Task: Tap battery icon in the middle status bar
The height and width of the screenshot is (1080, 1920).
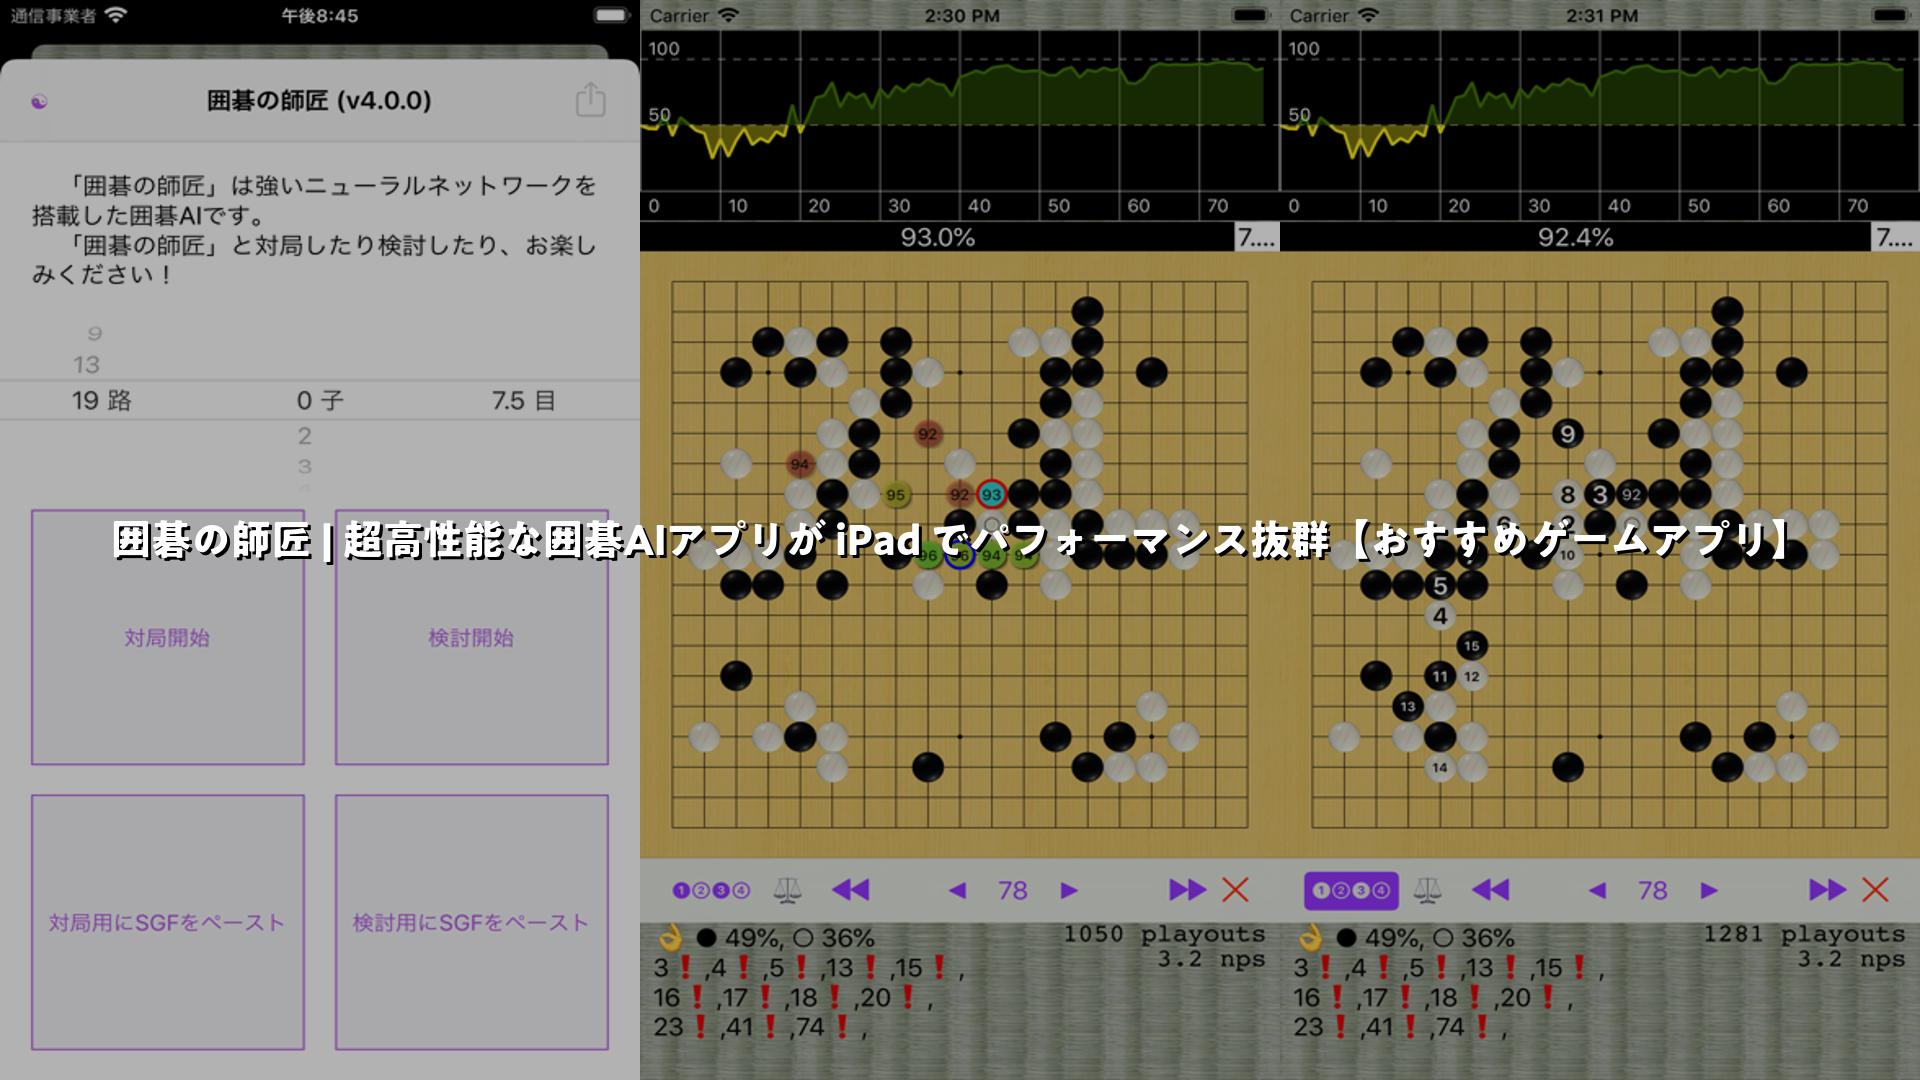Action: 1249,15
